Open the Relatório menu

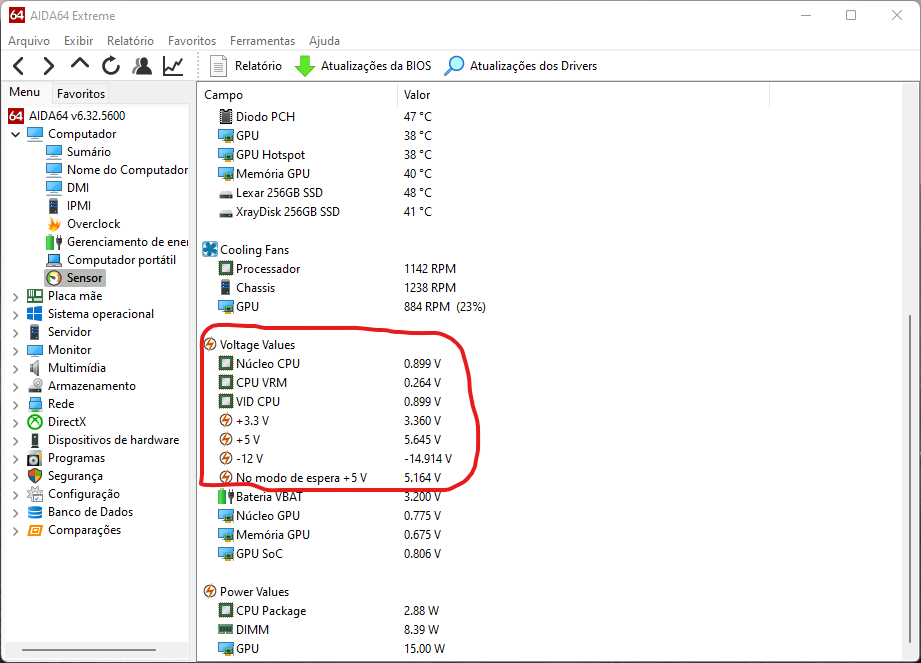(130, 41)
